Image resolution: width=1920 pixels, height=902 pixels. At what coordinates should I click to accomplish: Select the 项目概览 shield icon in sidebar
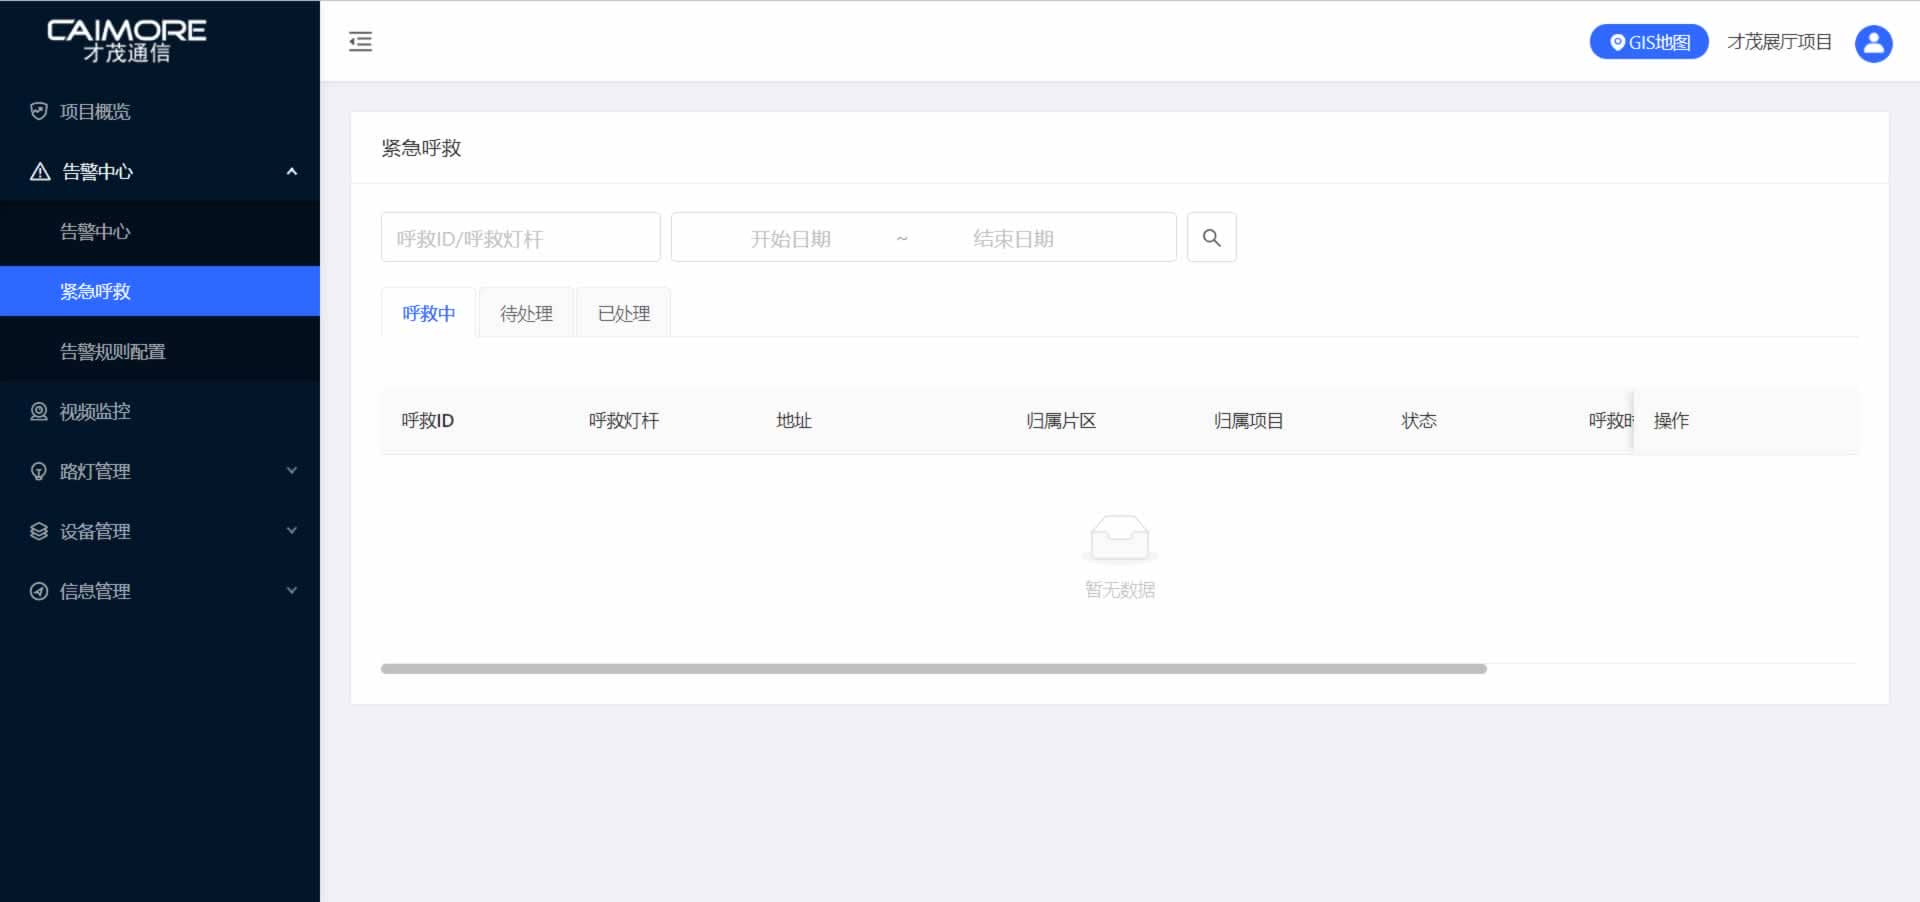[x=38, y=111]
